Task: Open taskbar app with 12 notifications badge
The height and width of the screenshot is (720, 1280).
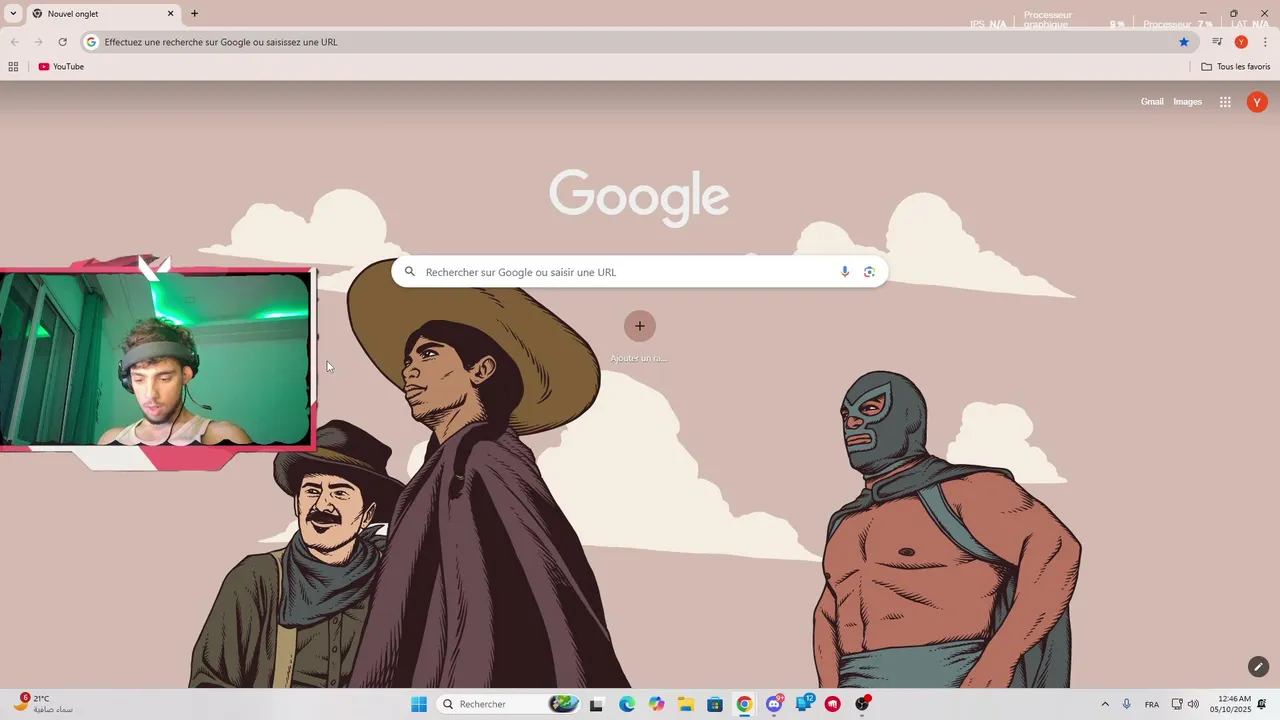Action: click(804, 704)
